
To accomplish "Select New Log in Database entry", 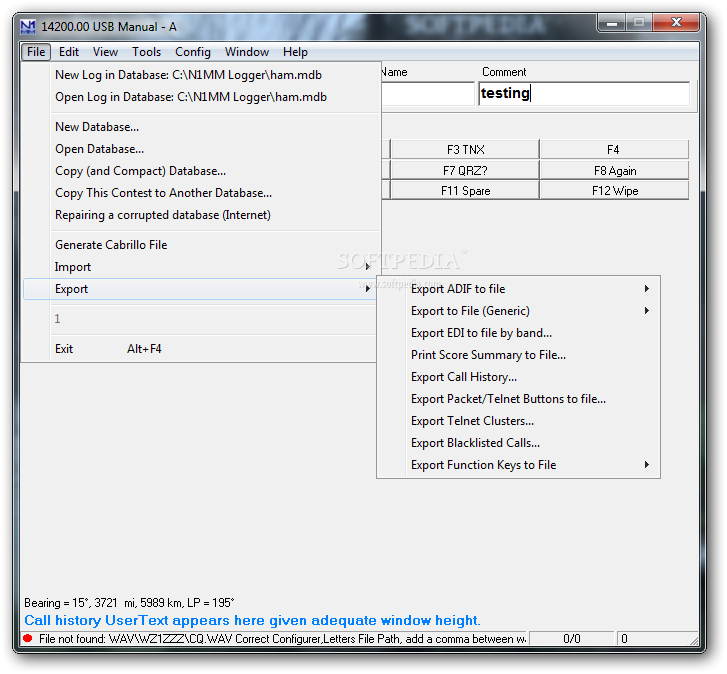I will click(x=199, y=75).
